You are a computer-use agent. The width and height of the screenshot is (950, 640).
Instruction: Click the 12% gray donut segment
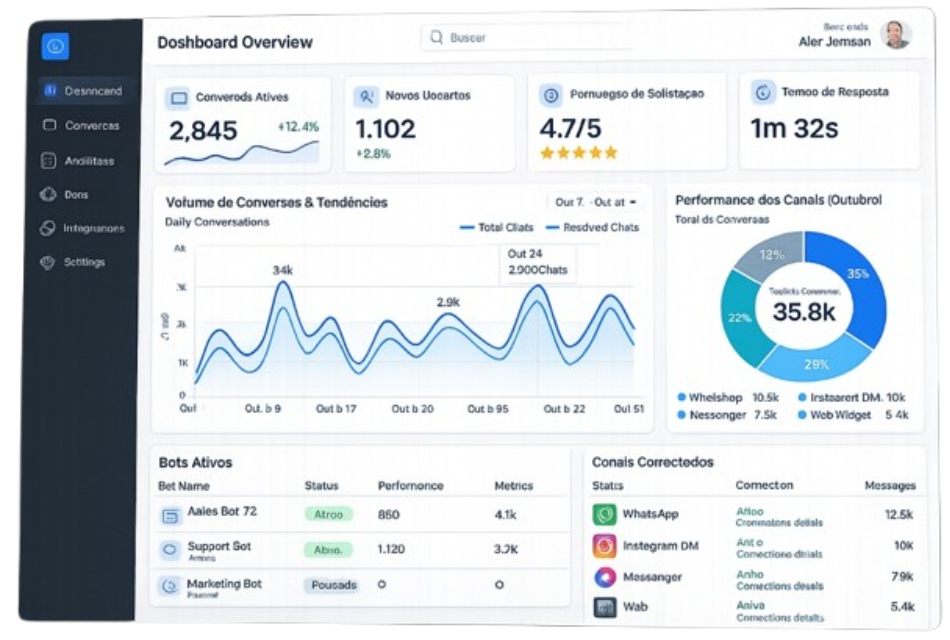[772, 255]
